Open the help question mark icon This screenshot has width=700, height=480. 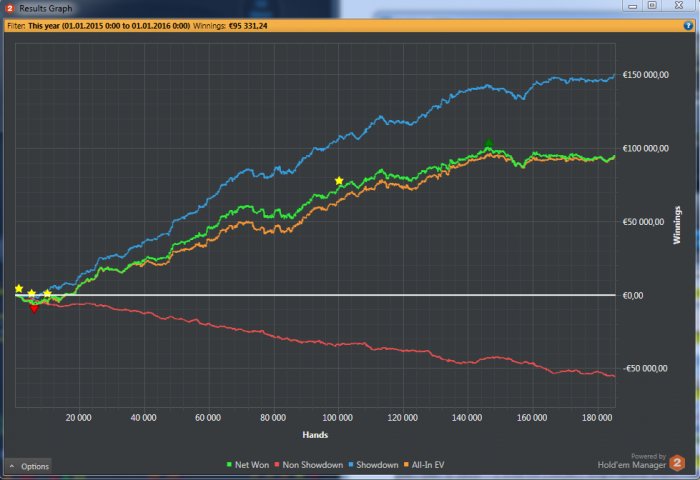[x=688, y=25]
